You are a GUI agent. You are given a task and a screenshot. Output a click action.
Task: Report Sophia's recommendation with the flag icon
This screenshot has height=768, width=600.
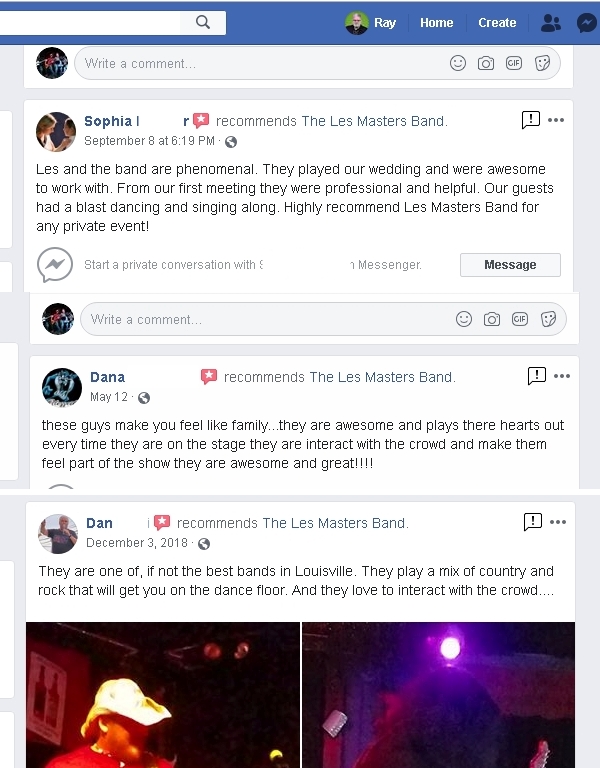click(531, 120)
